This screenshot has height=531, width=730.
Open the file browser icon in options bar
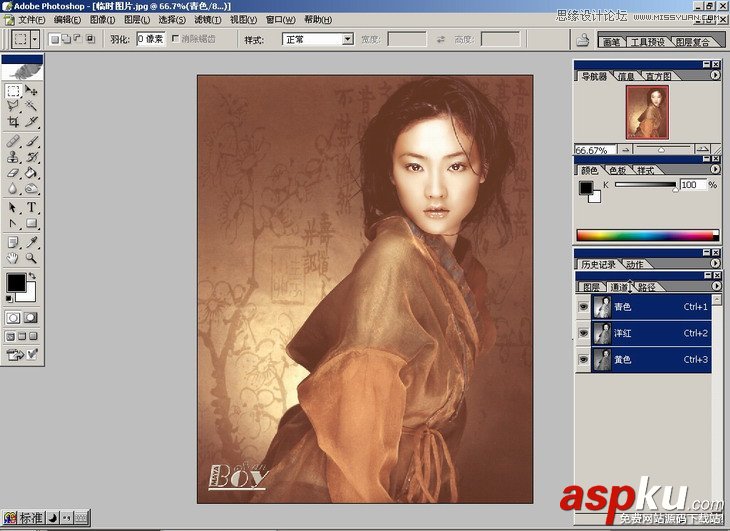(x=582, y=40)
